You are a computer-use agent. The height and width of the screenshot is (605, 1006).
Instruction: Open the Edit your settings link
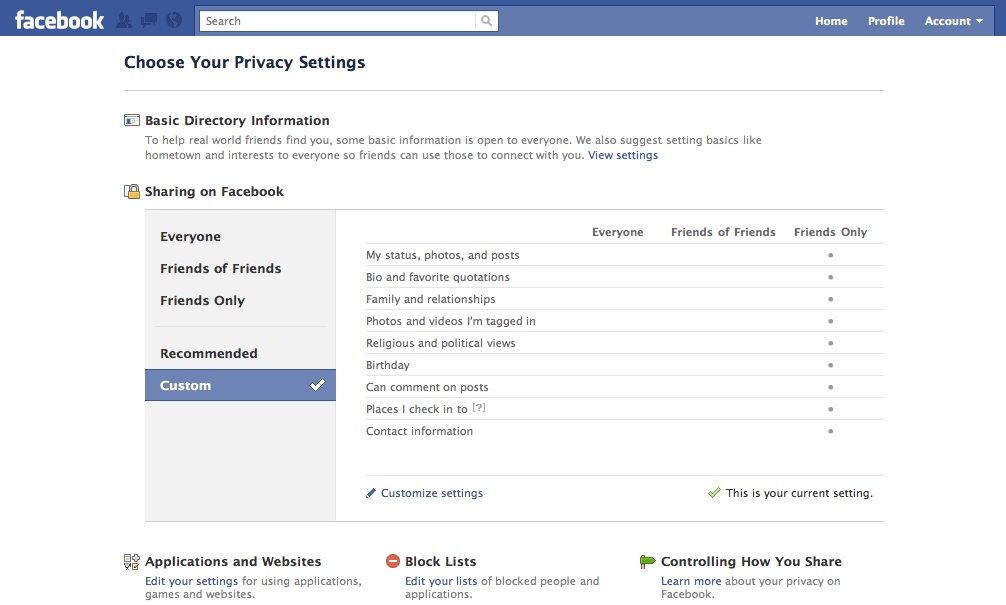(x=191, y=581)
